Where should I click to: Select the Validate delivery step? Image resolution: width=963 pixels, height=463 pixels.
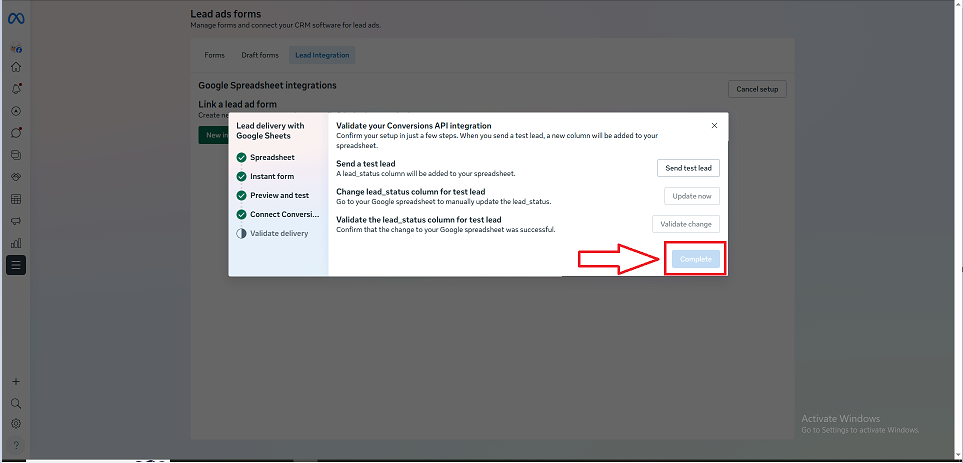pyautogui.click(x=279, y=233)
